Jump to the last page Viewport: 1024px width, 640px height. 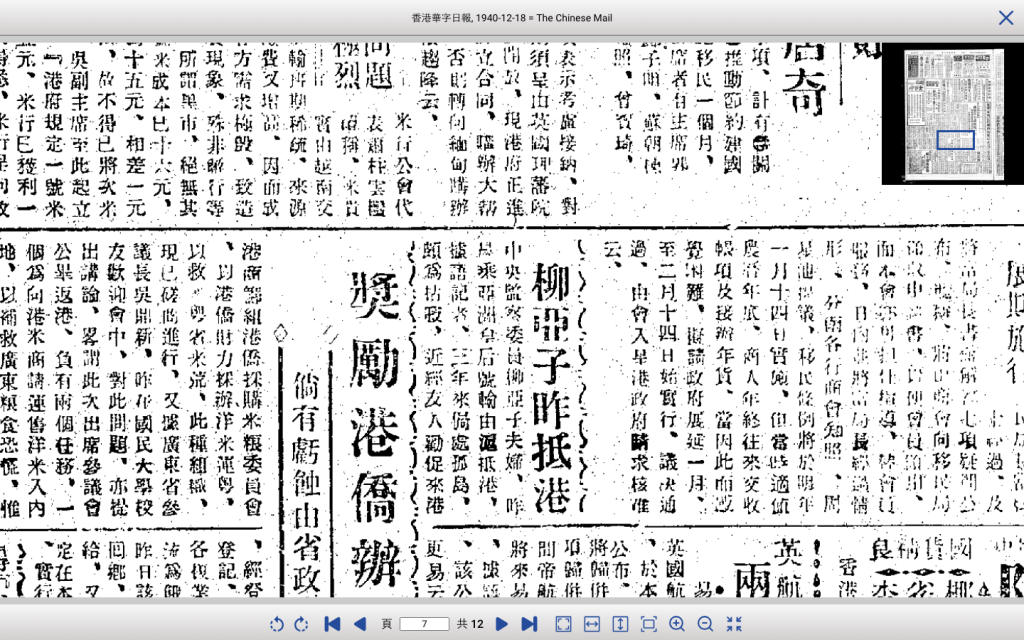pos(529,624)
